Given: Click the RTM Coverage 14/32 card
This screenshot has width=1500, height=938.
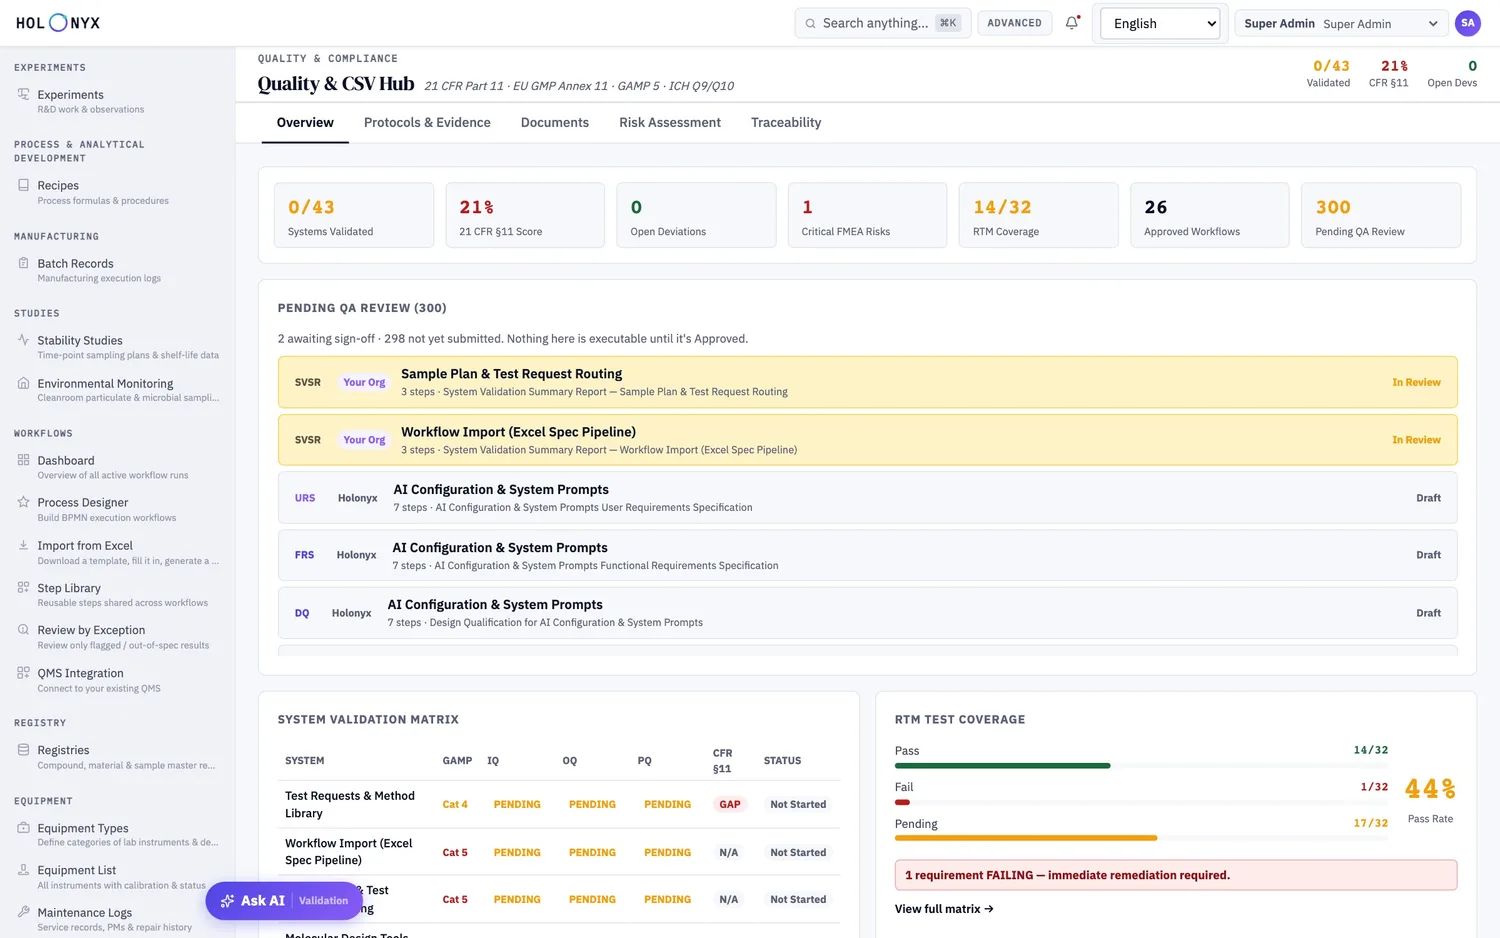Looking at the screenshot, I should (x=1038, y=215).
